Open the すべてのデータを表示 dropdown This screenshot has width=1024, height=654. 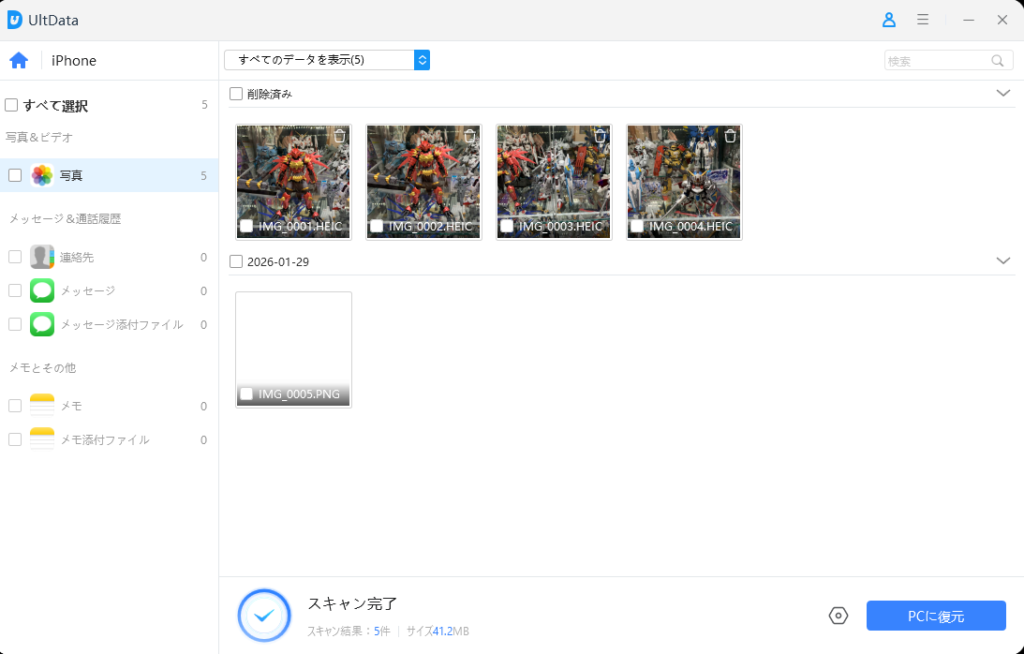tap(326, 60)
